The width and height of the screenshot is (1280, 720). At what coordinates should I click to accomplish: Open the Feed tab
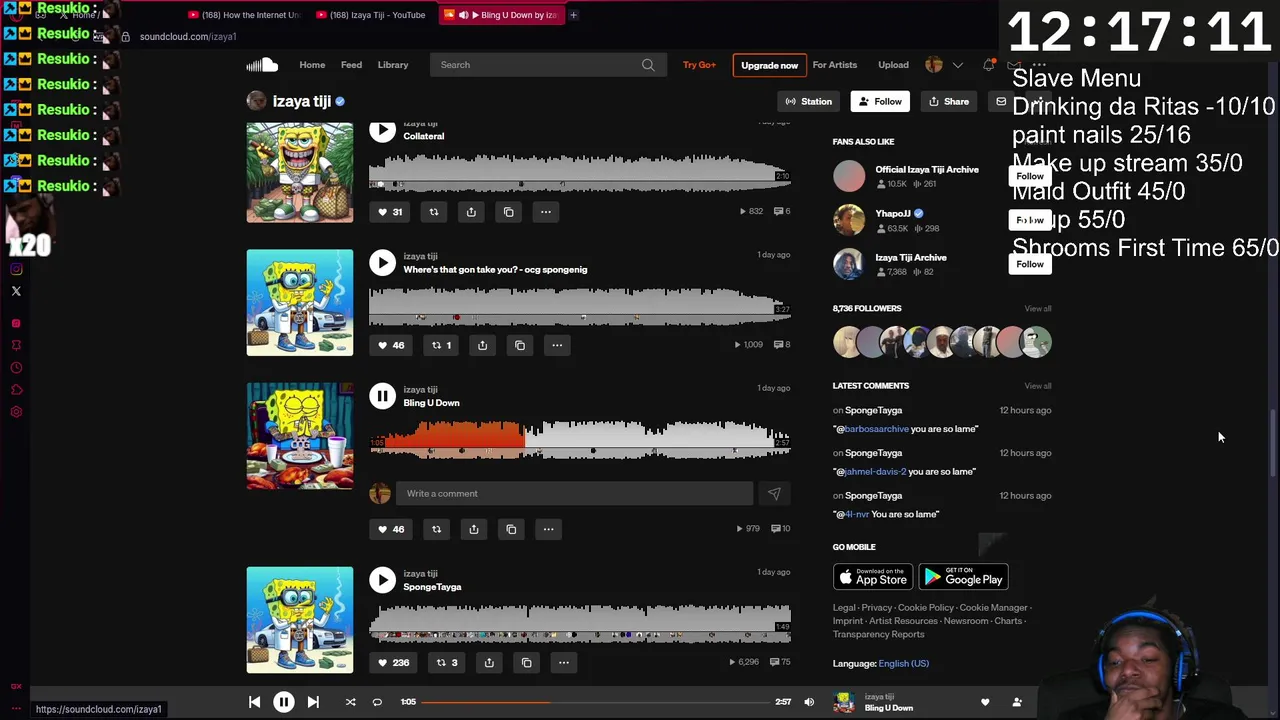pos(351,65)
